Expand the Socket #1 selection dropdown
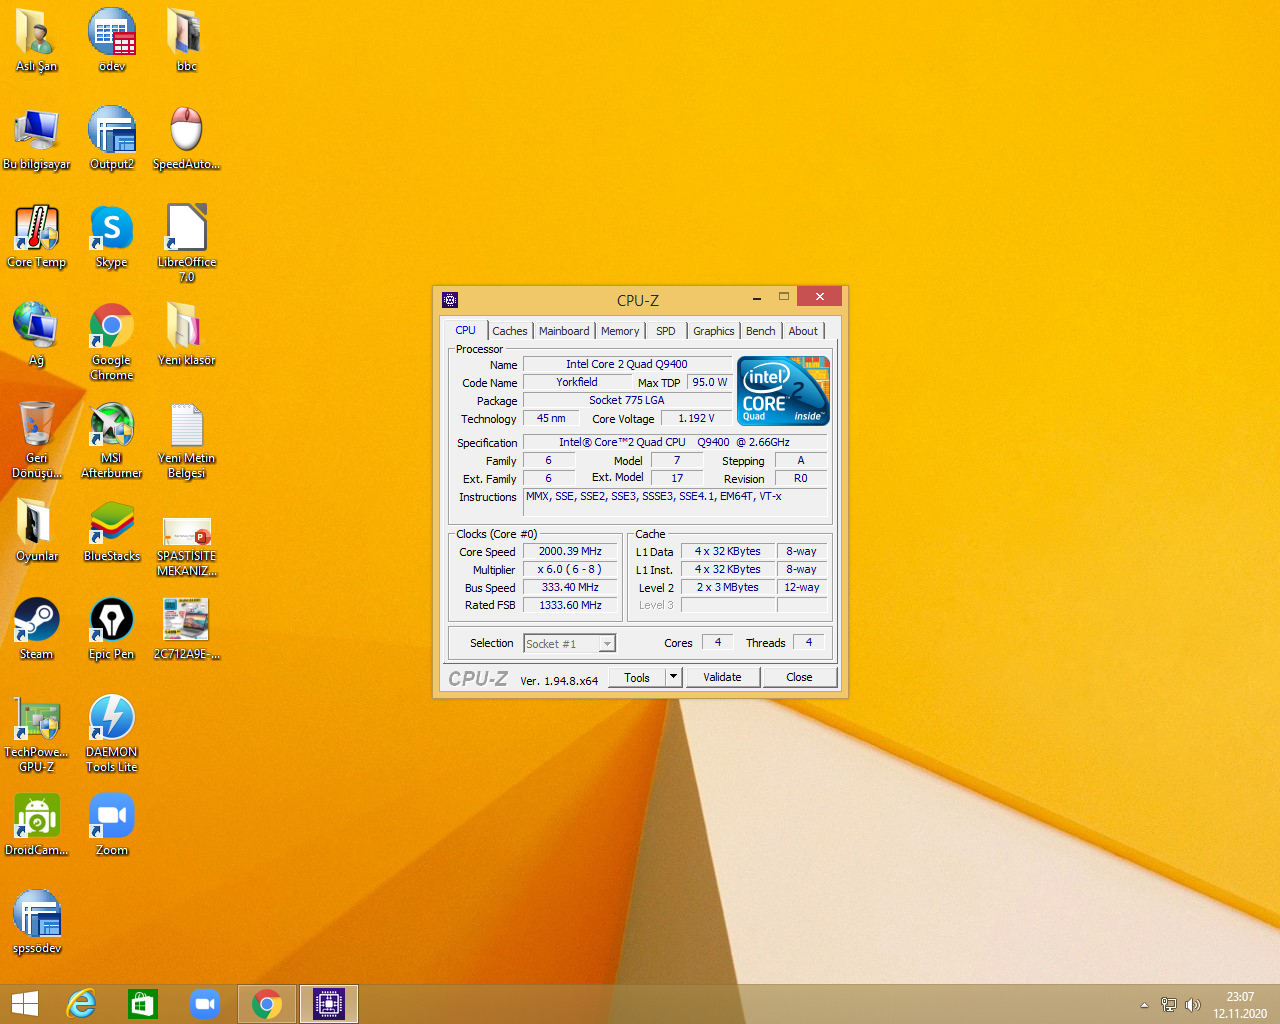Viewport: 1280px width, 1024px height. tap(607, 644)
